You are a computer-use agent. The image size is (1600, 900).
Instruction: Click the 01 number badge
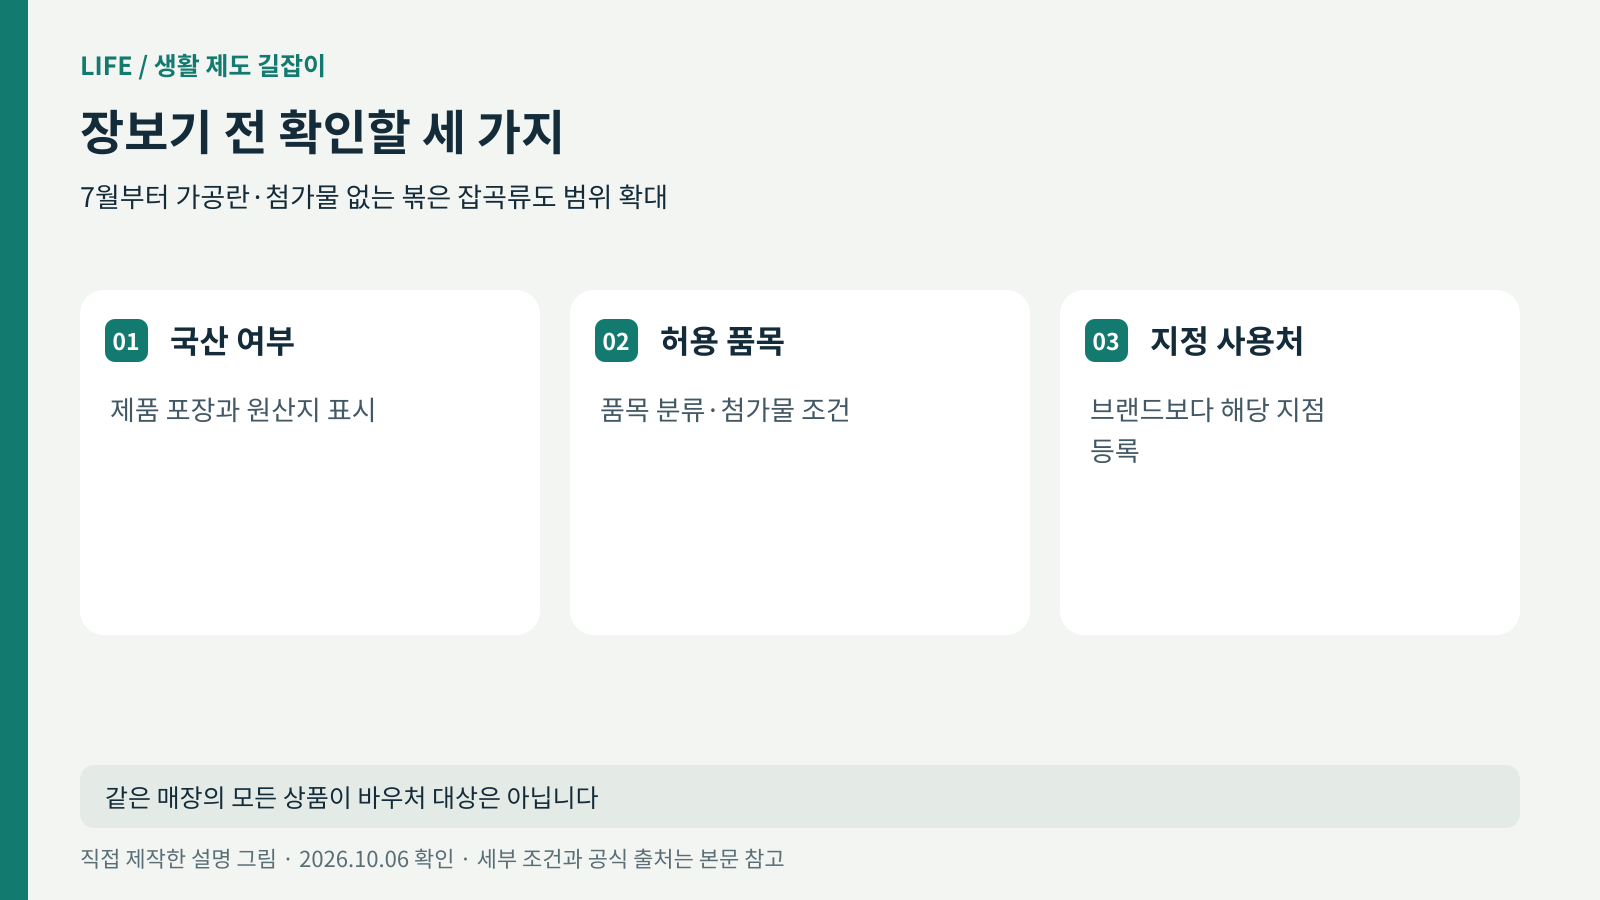[x=126, y=341]
